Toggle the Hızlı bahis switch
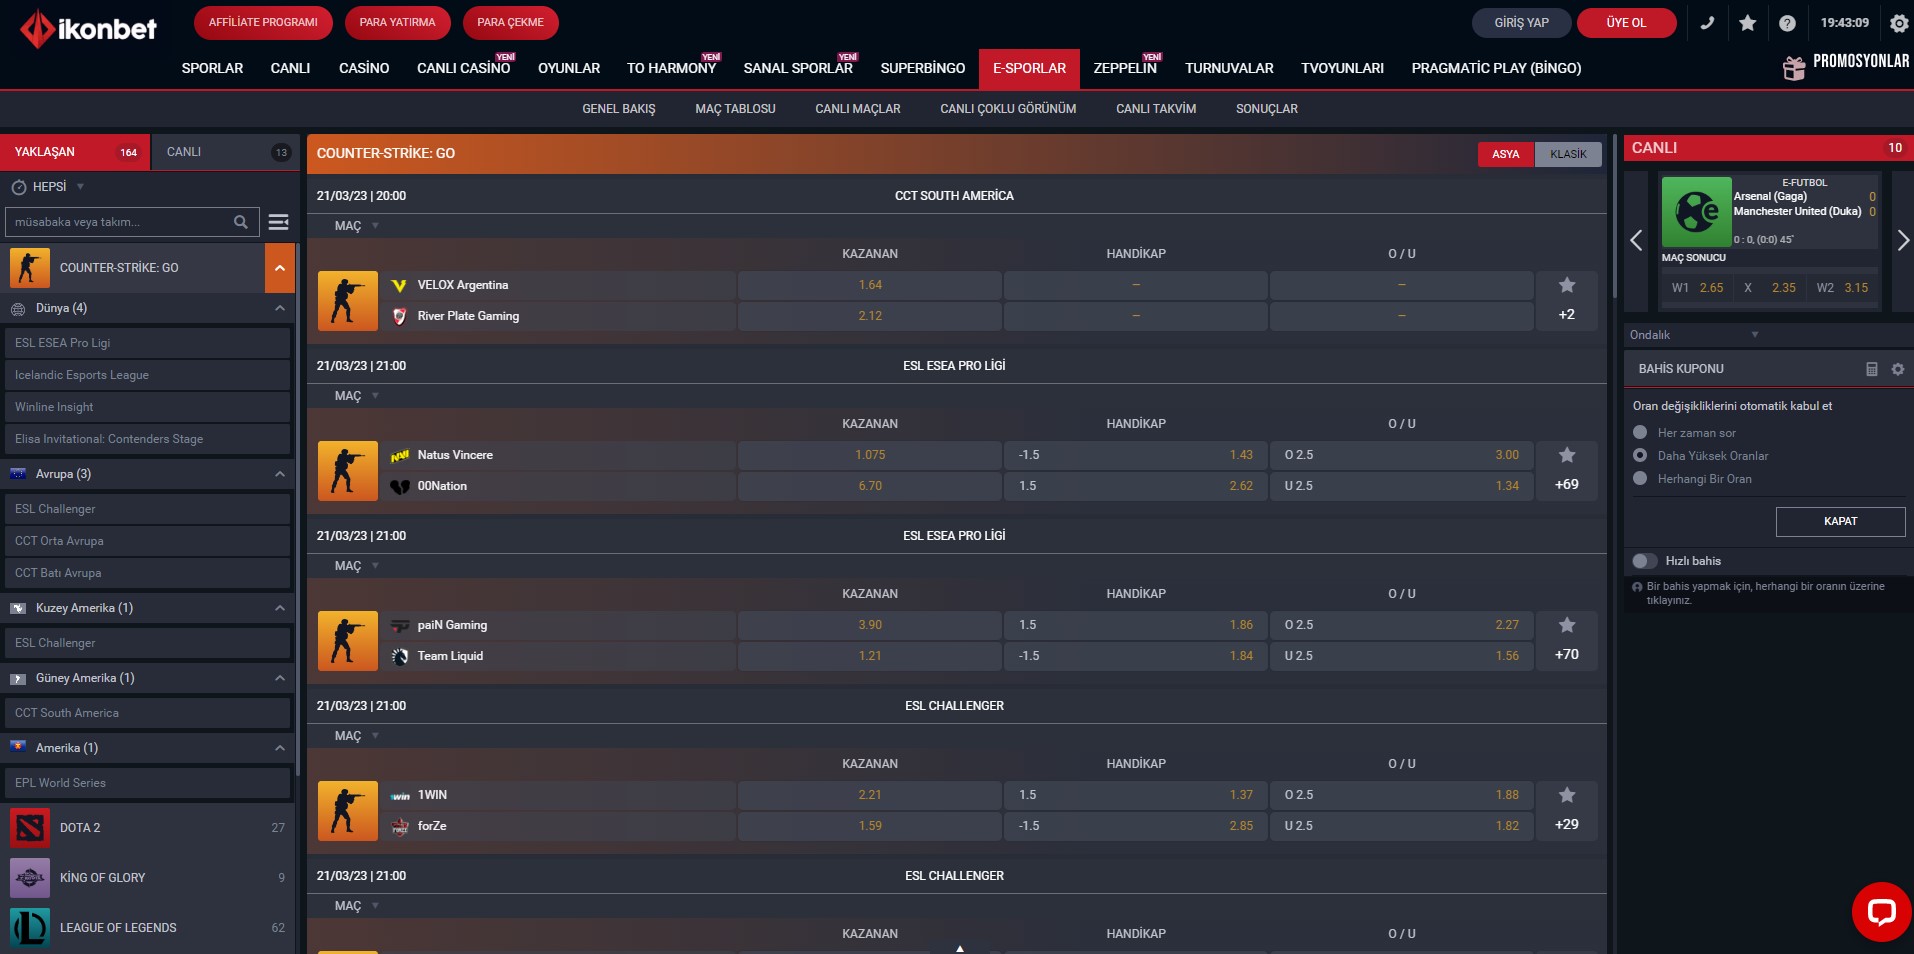Image resolution: width=1914 pixels, height=954 pixels. [1644, 561]
